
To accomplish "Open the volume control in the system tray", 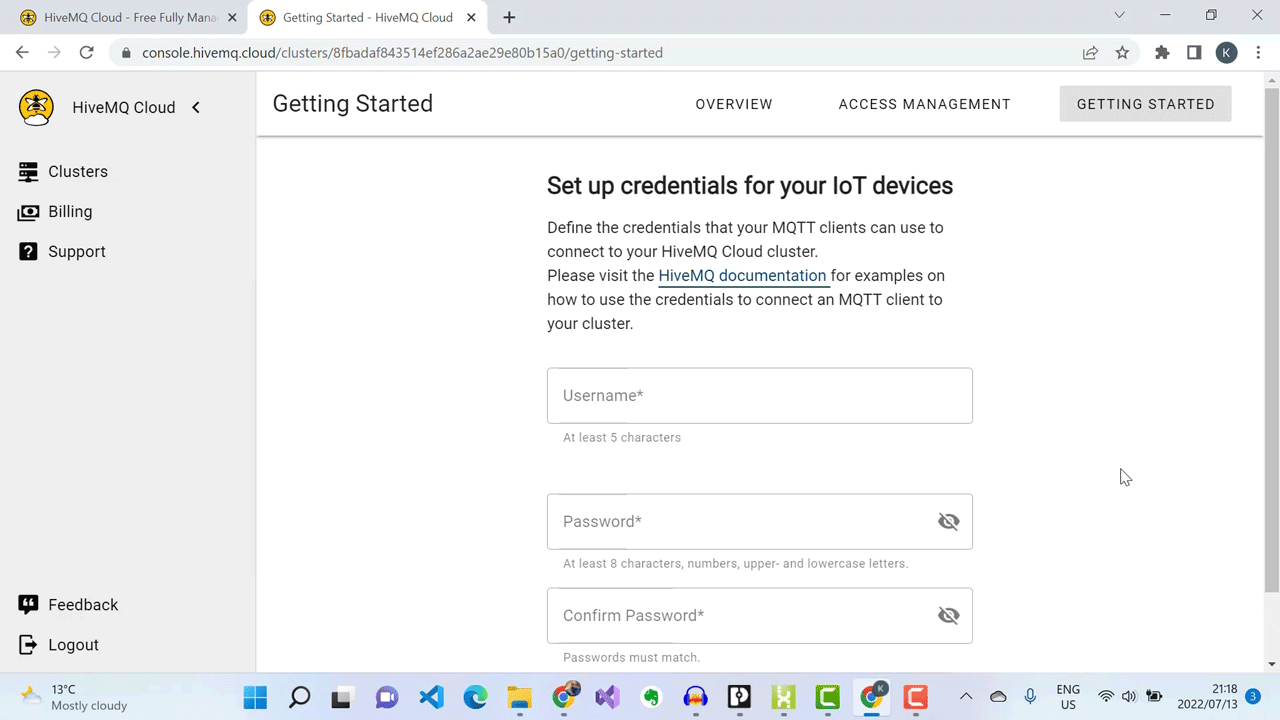I will pyautogui.click(x=1130, y=697).
